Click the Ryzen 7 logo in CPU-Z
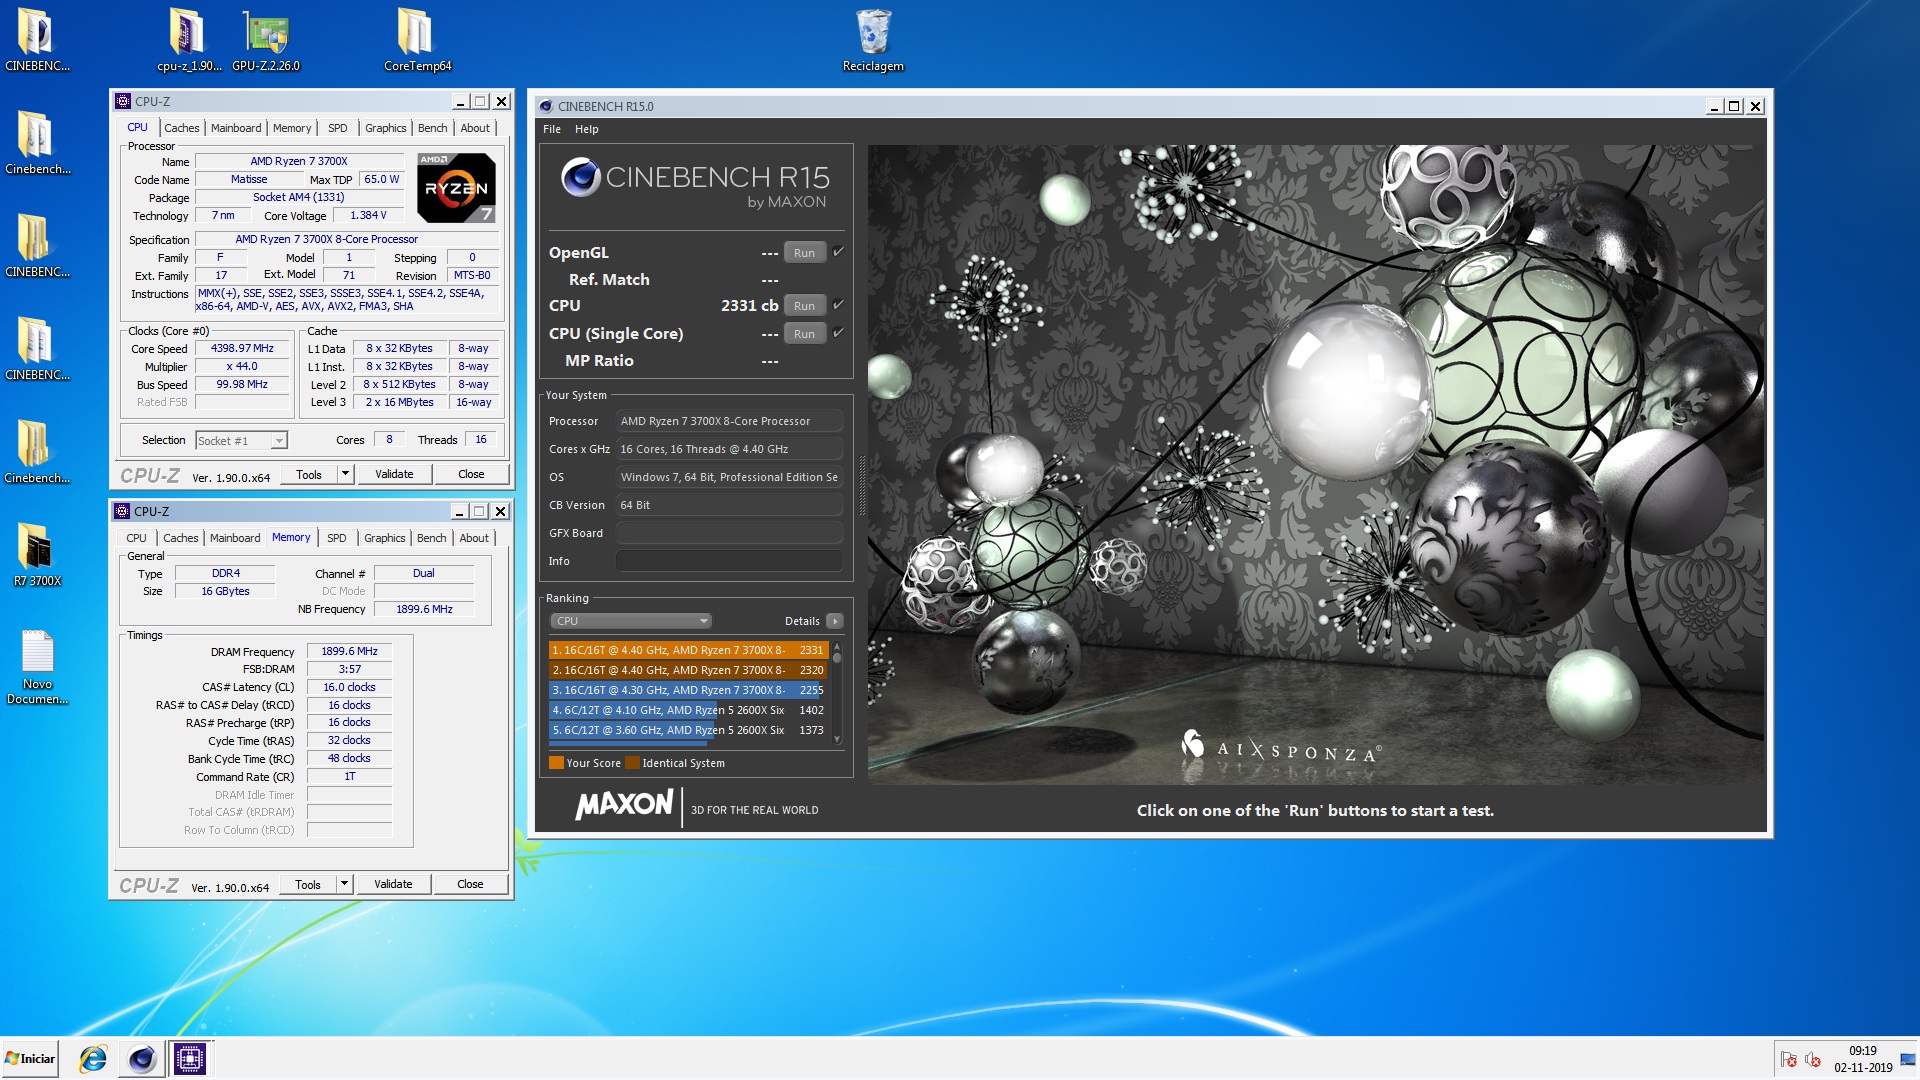1920x1080 pixels. (x=456, y=188)
